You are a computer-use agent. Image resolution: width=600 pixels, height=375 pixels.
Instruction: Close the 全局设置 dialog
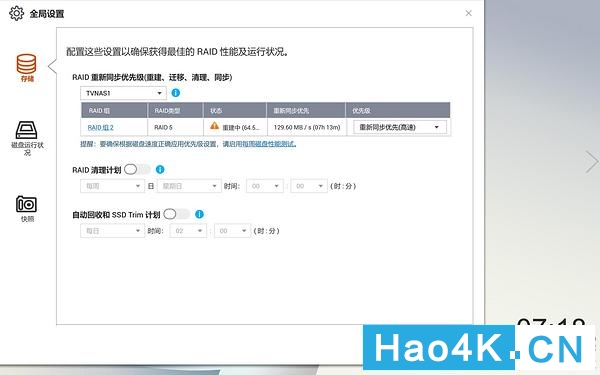[x=468, y=13]
